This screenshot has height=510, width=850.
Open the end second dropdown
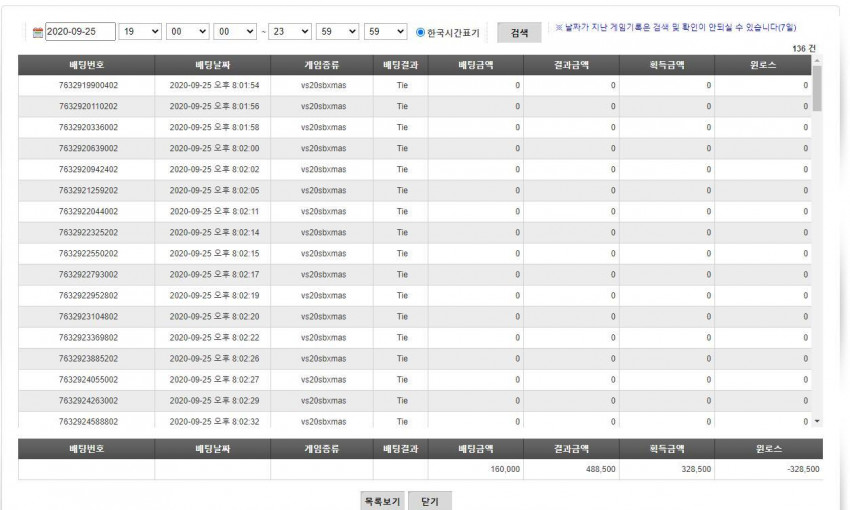coord(385,31)
